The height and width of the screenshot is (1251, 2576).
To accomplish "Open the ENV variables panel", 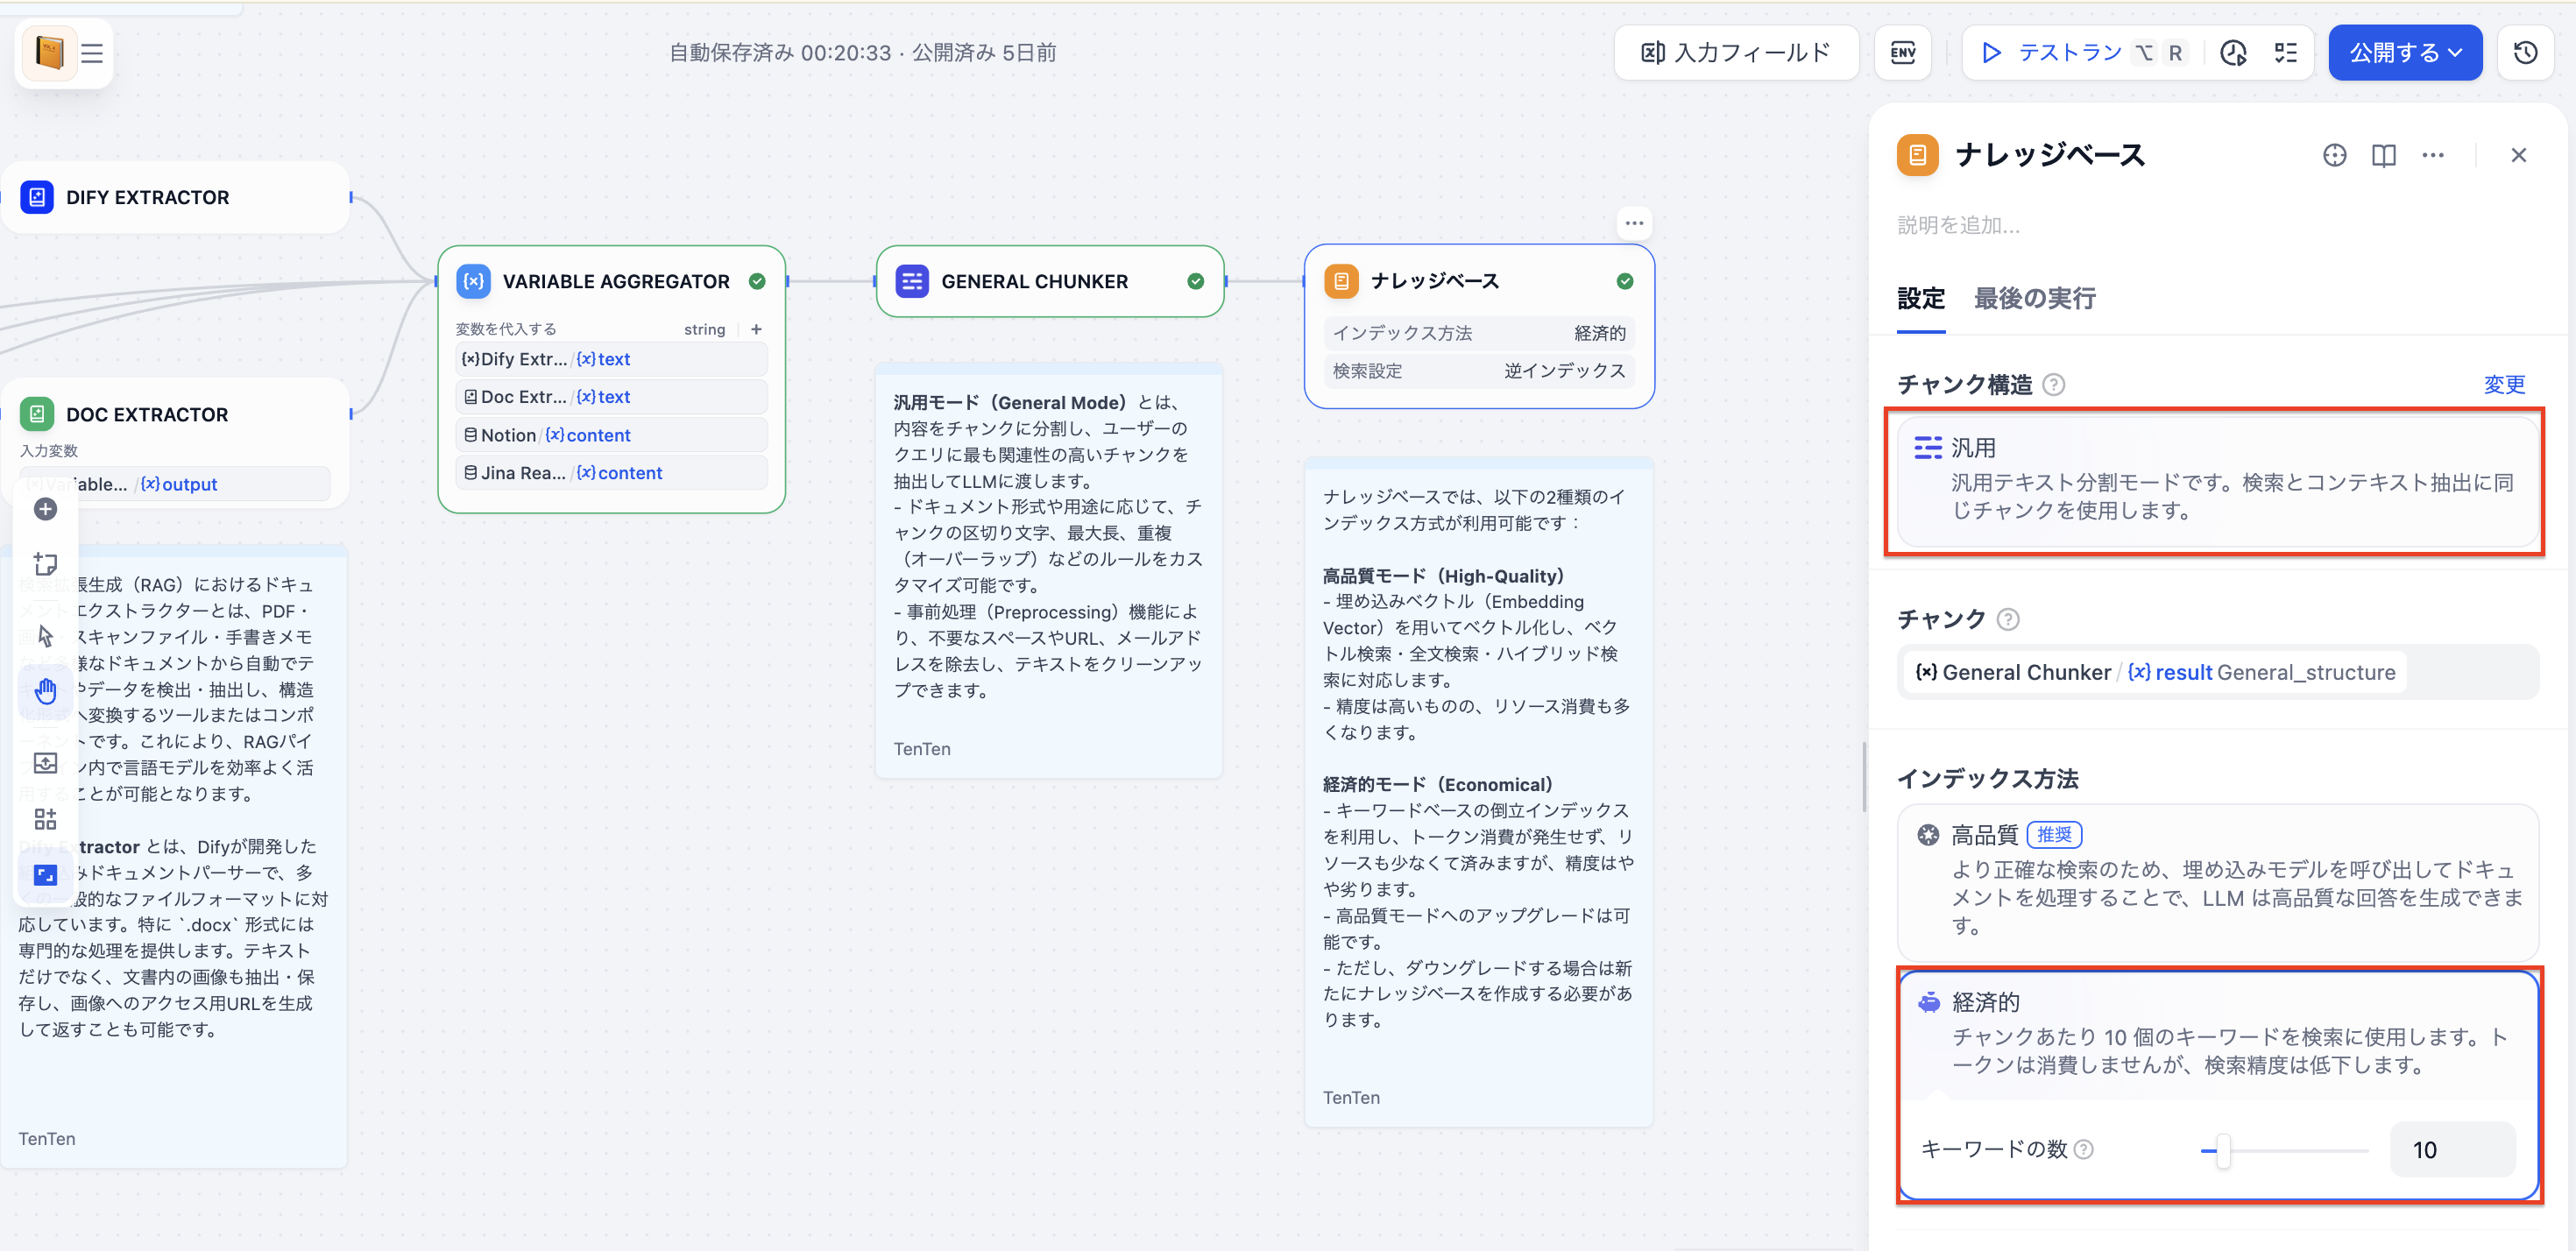I will coord(1902,53).
